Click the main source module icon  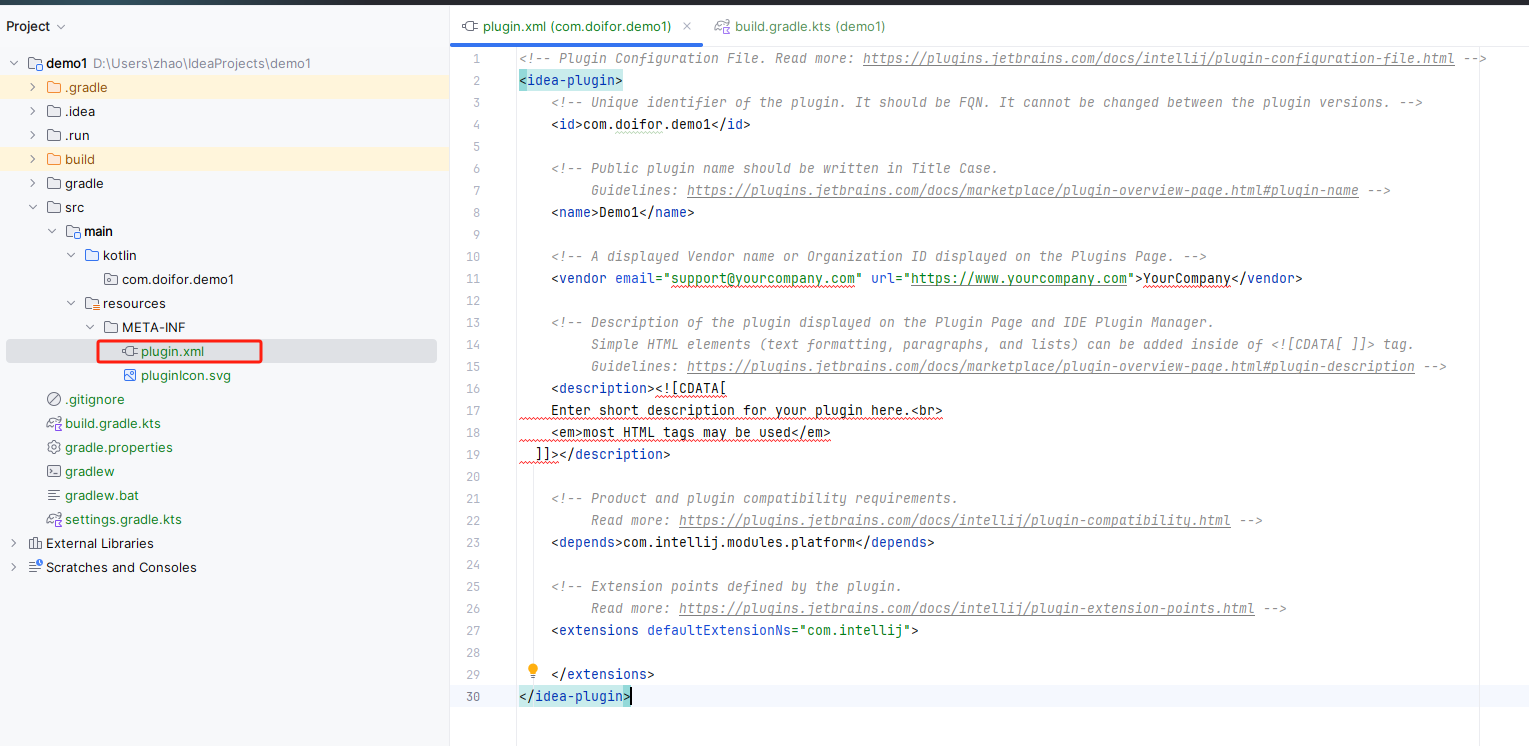(73, 231)
